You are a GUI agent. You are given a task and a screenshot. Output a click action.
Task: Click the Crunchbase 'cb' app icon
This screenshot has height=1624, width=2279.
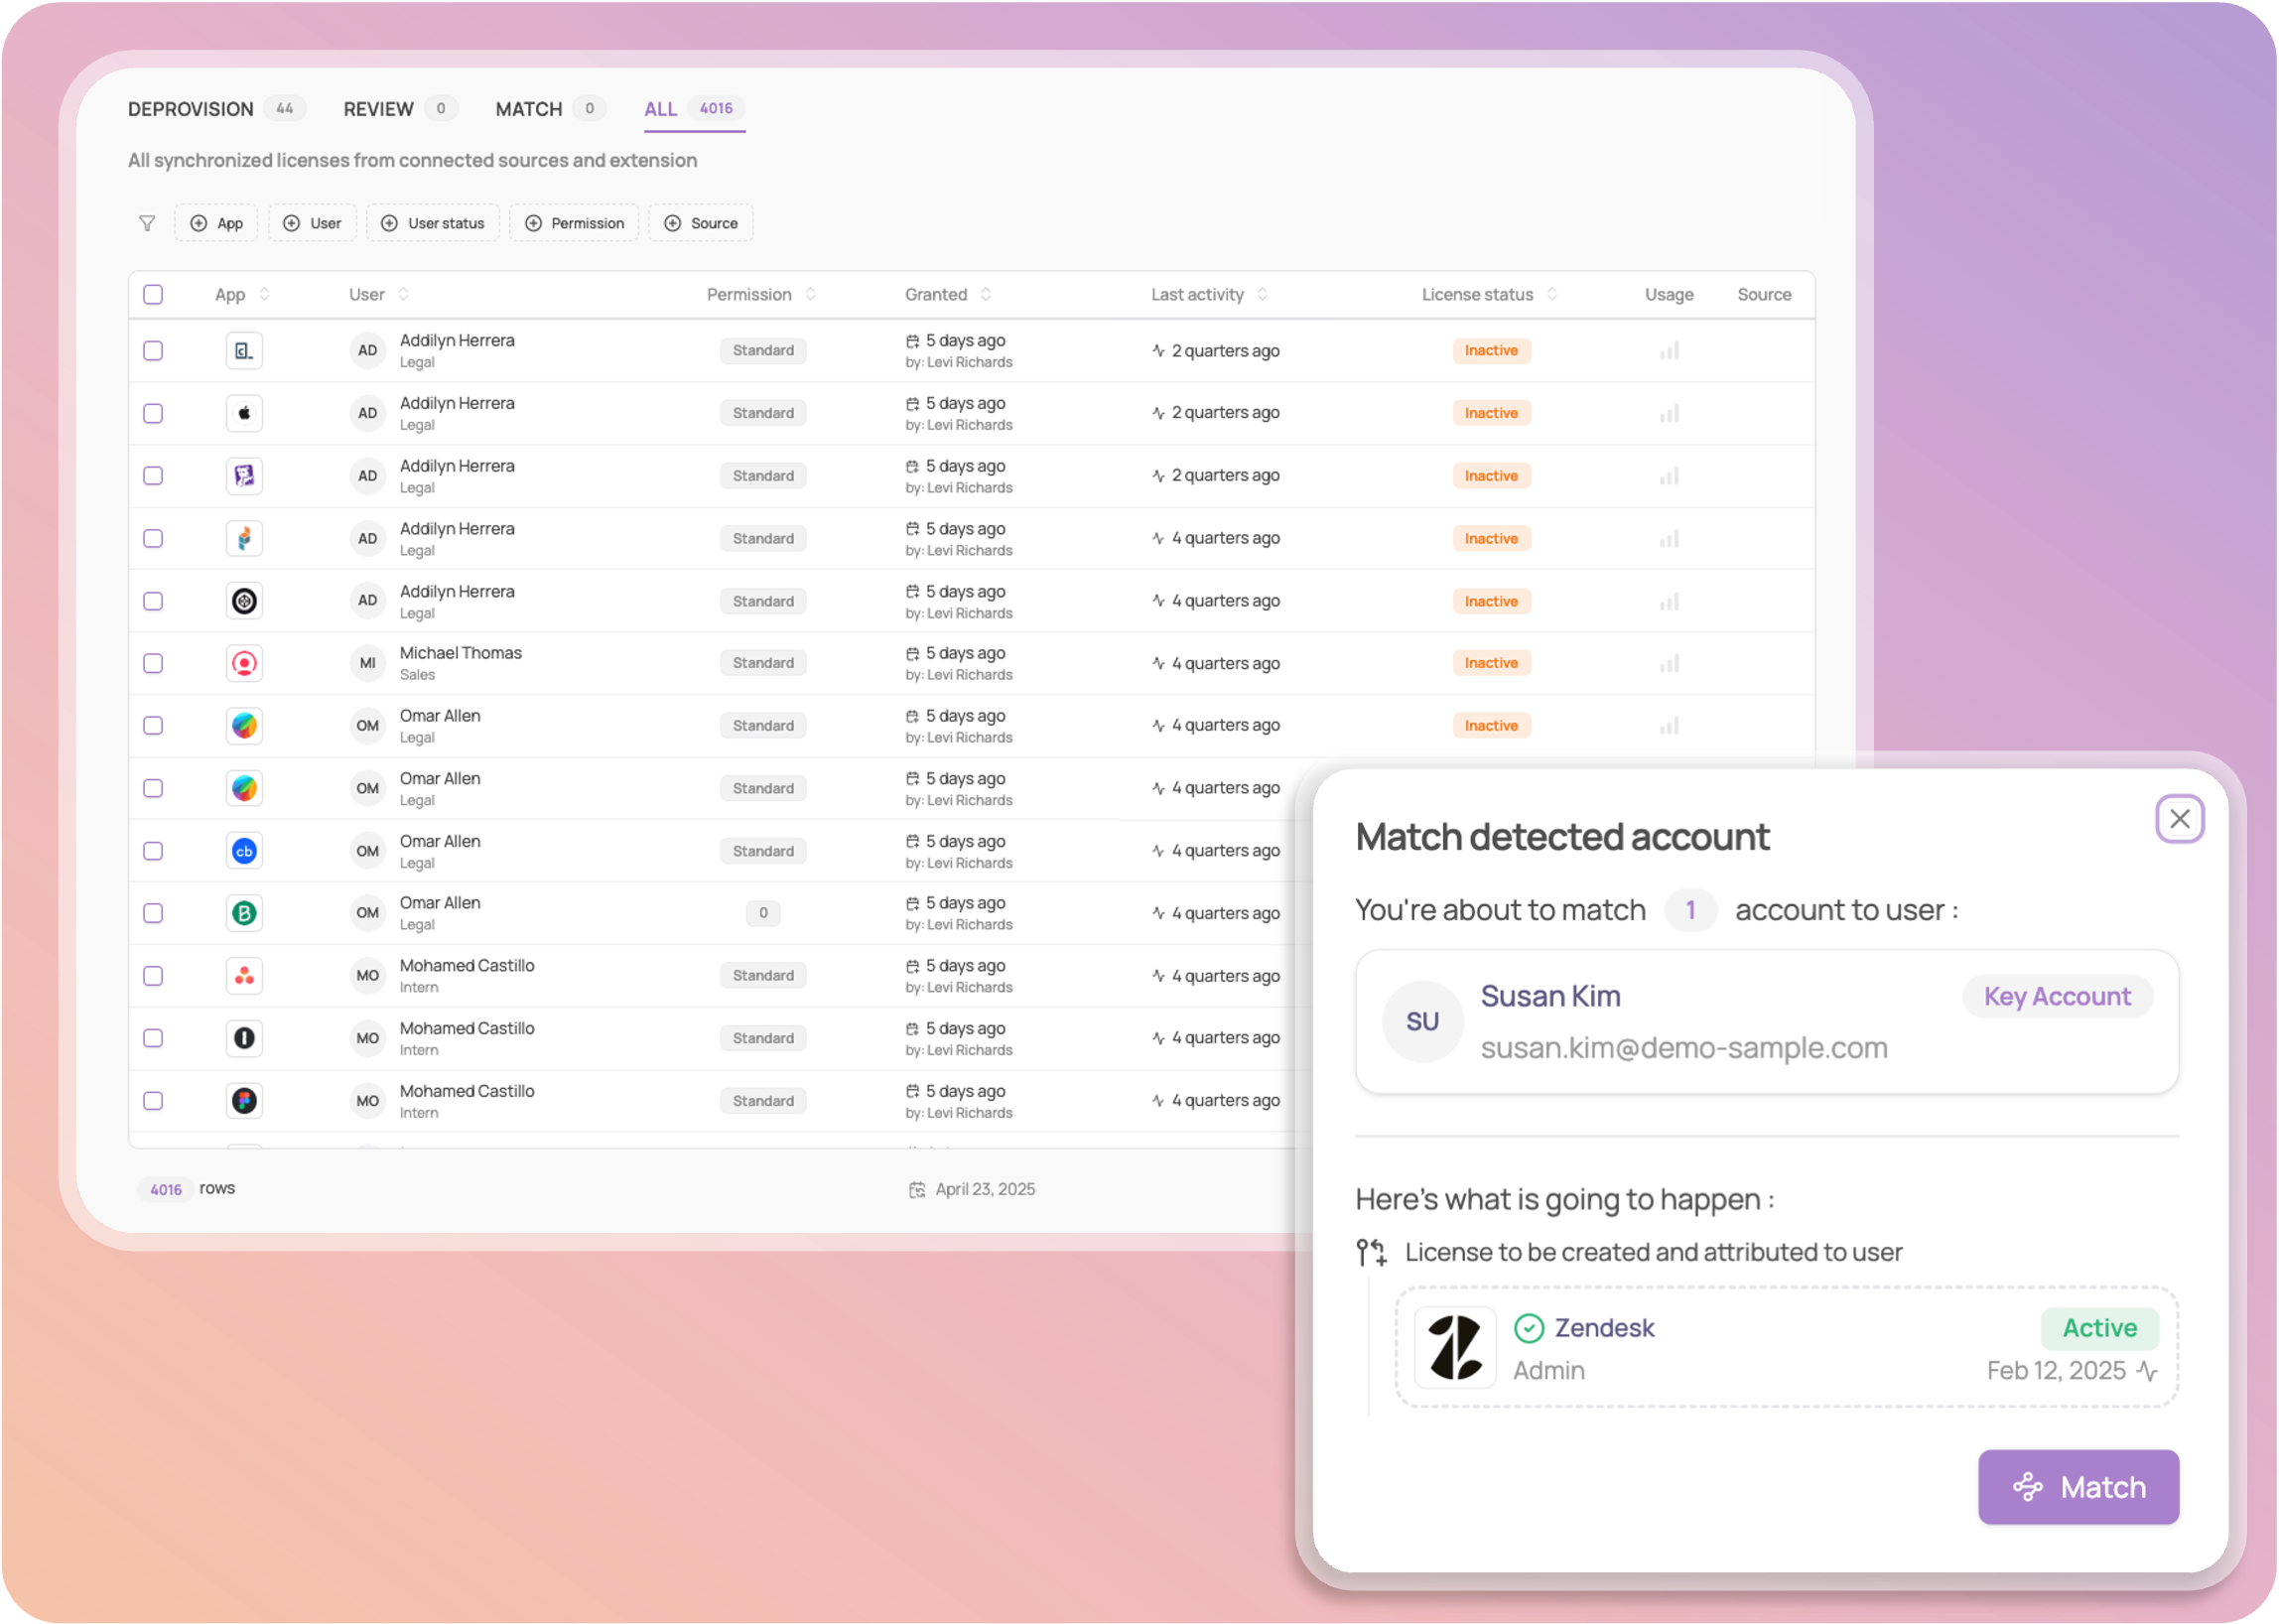244,851
